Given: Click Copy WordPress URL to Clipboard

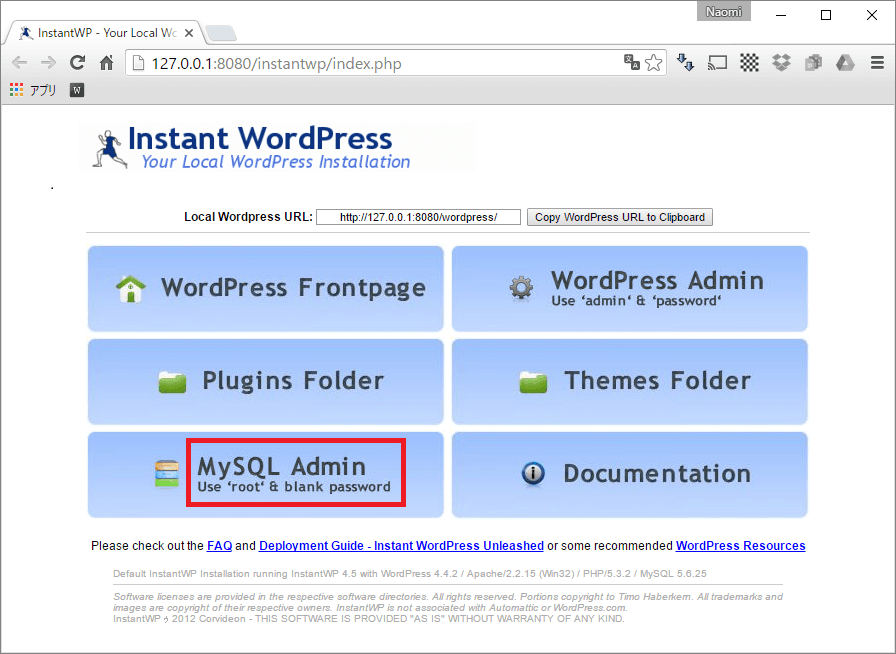Looking at the screenshot, I should (619, 217).
